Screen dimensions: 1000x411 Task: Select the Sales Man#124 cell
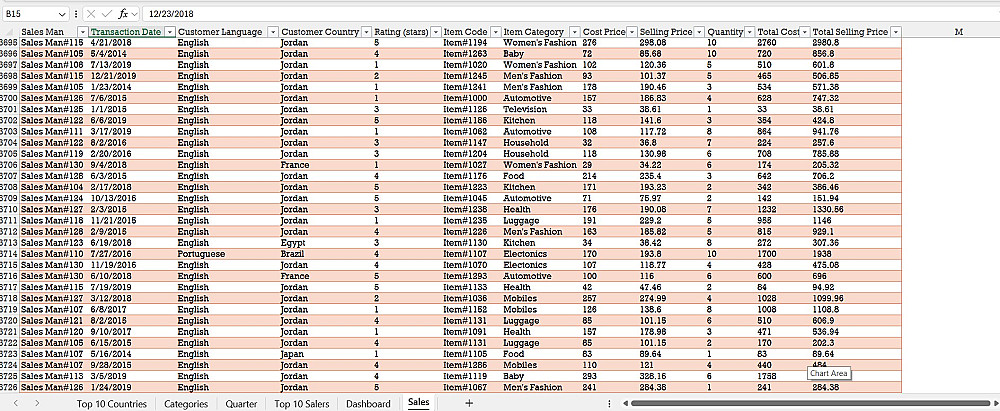(54, 198)
